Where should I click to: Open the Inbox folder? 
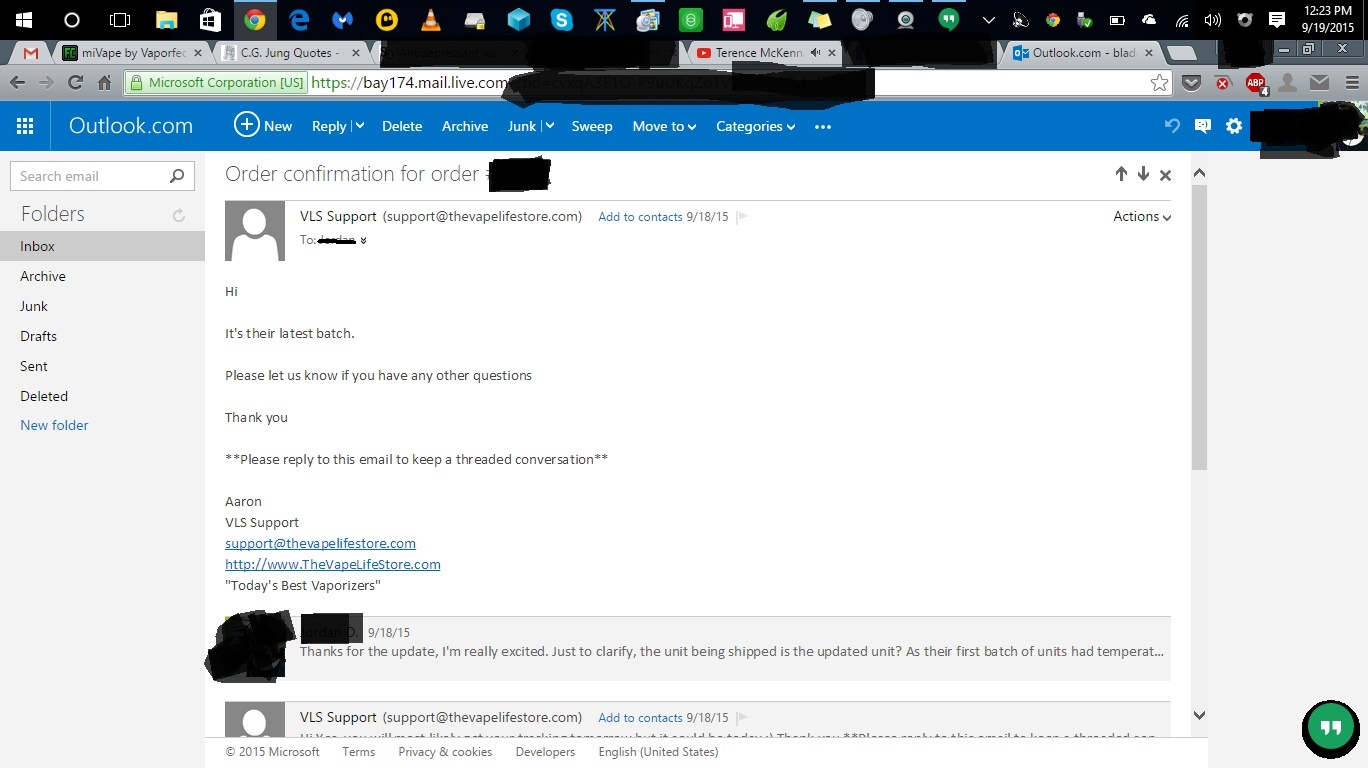point(102,246)
